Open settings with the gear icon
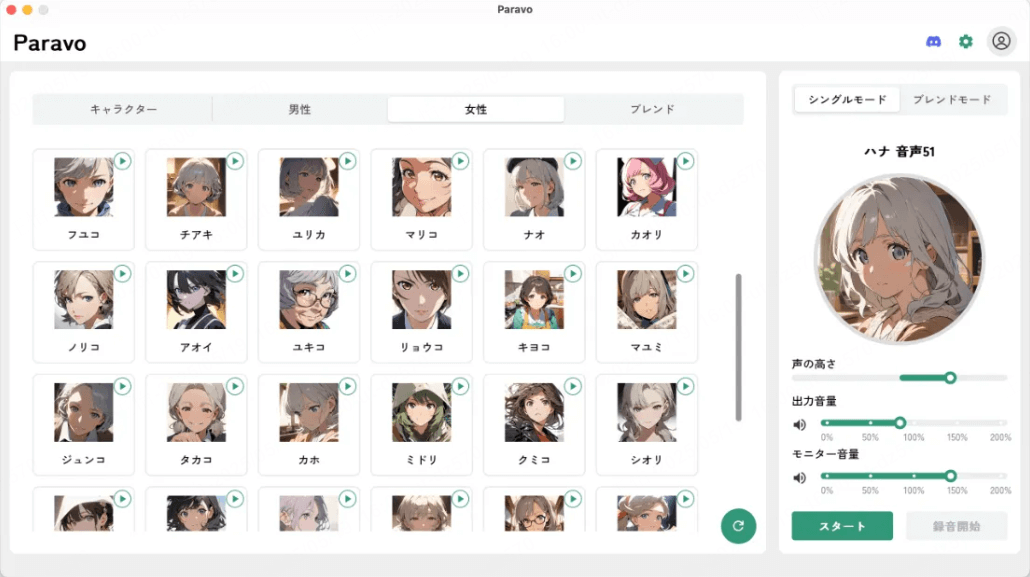The width and height of the screenshot is (1030, 577). click(x=966, y=42)
